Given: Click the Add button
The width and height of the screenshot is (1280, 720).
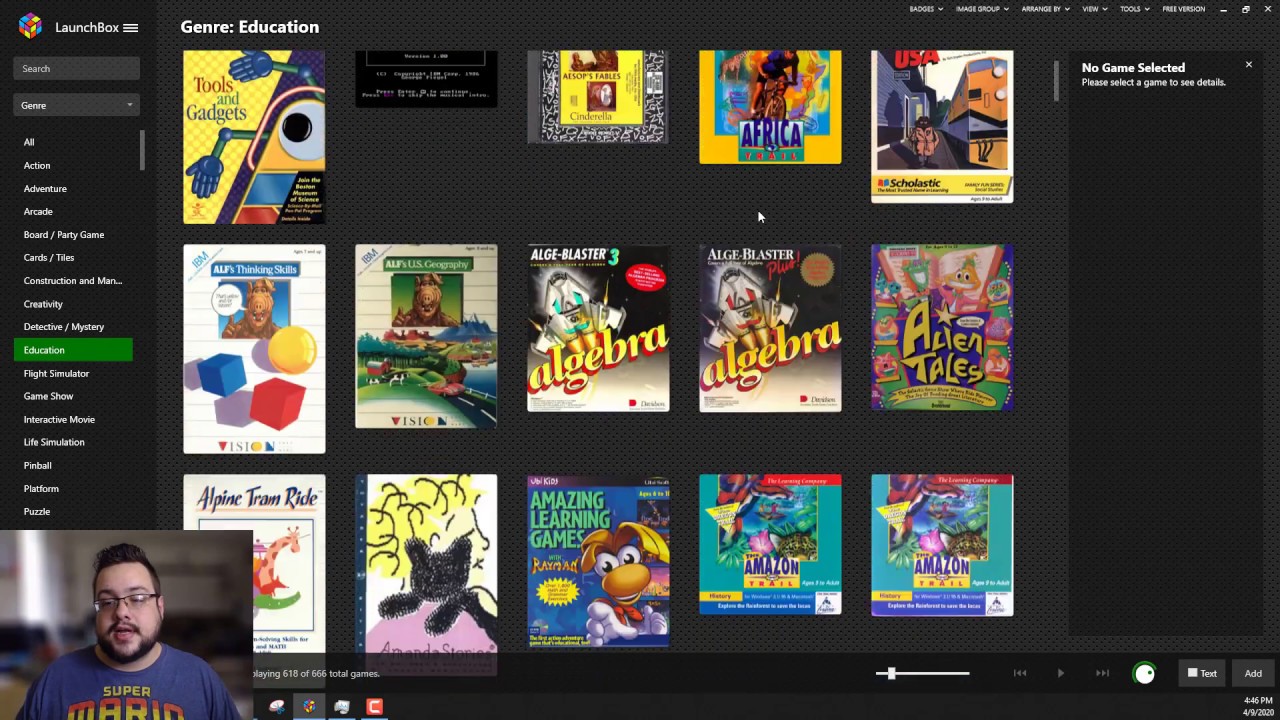Looking at the screenshot, I should tap(1253, 673).
